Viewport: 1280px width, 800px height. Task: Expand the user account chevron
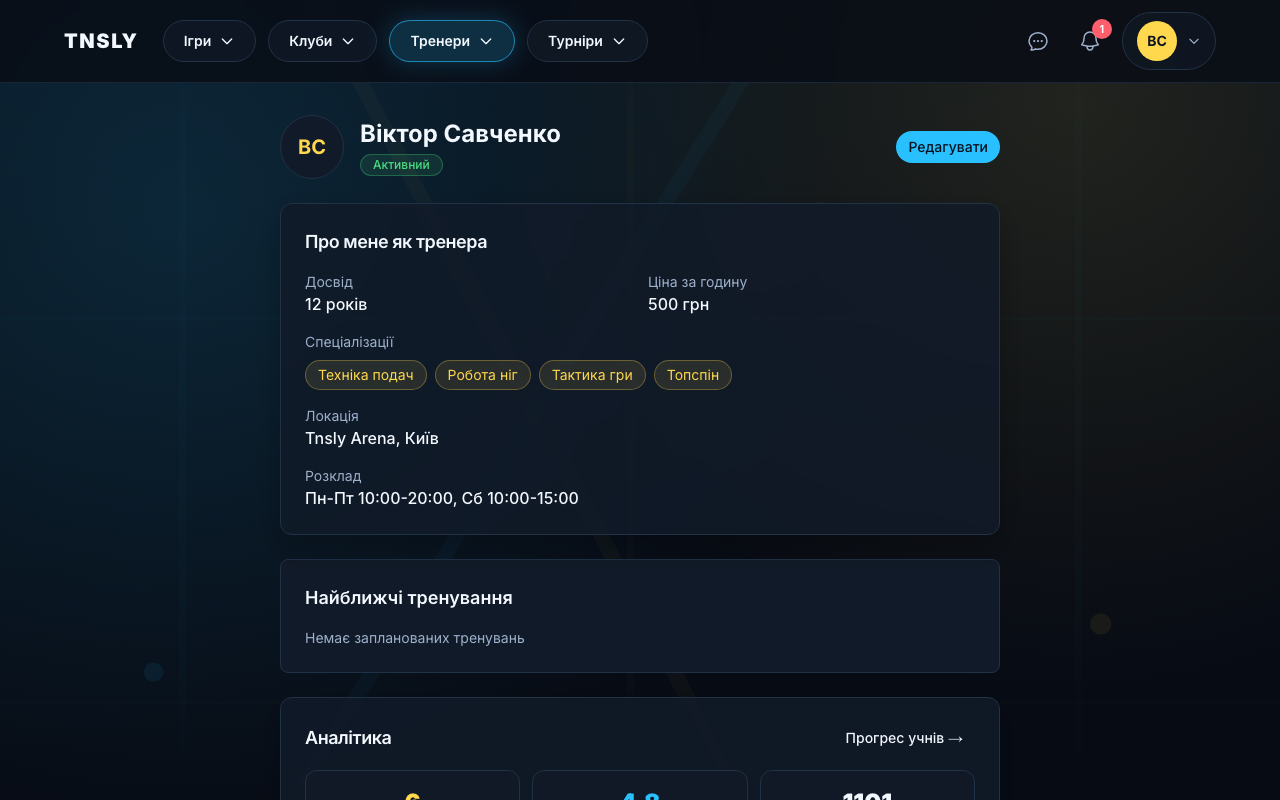coord(1194,41)
